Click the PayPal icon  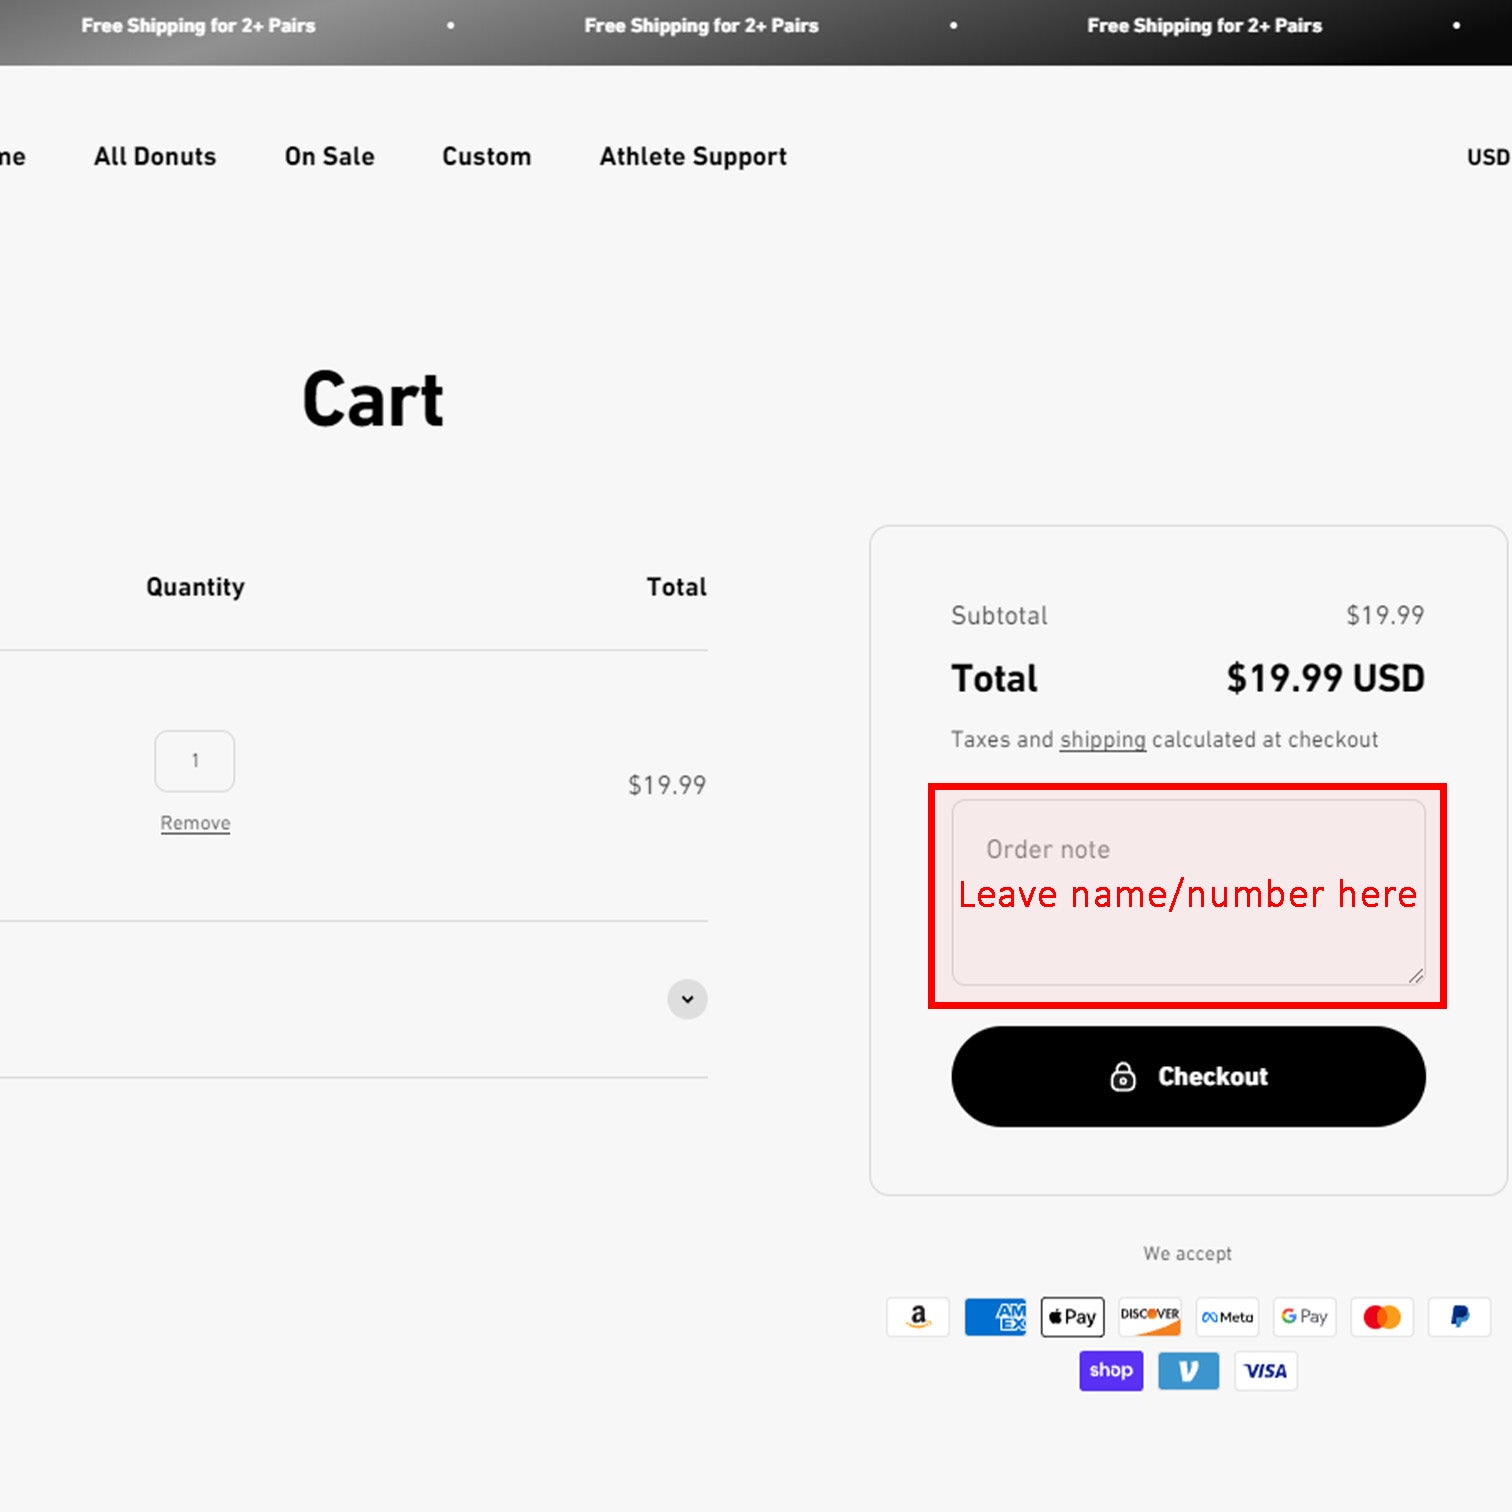[1459, 1317]
